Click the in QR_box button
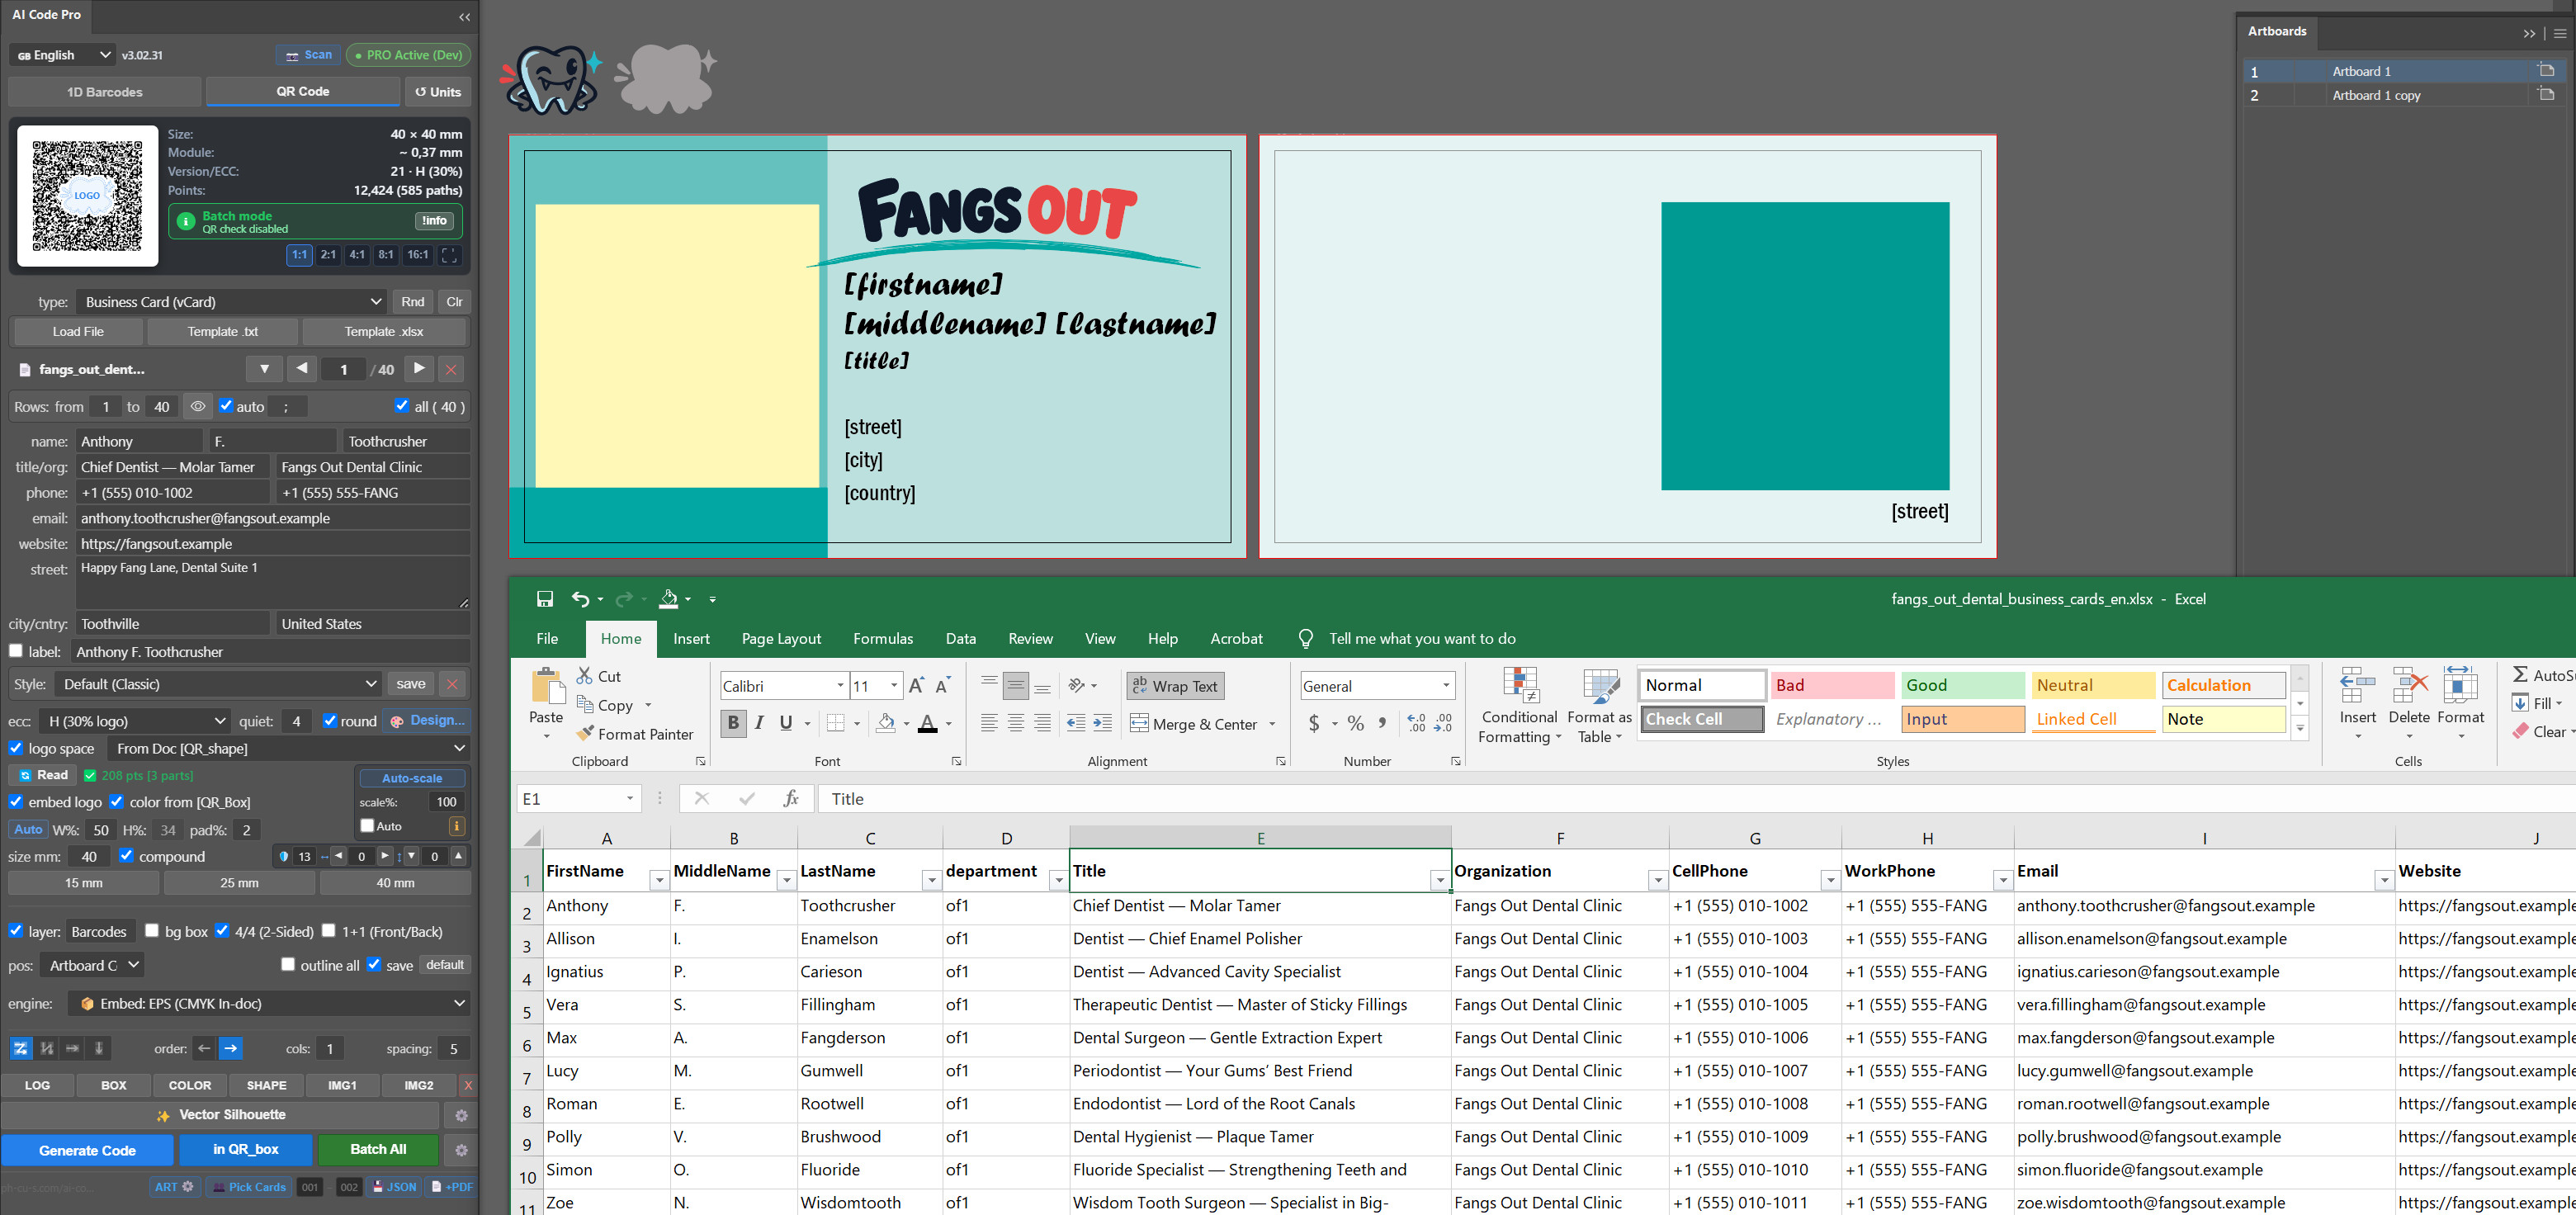 (246, 1149)
